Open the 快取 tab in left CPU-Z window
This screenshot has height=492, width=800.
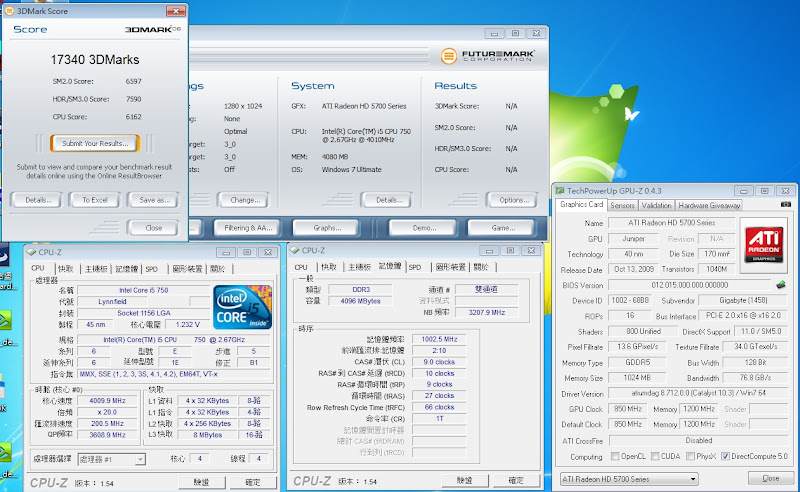tap(65, 269)
